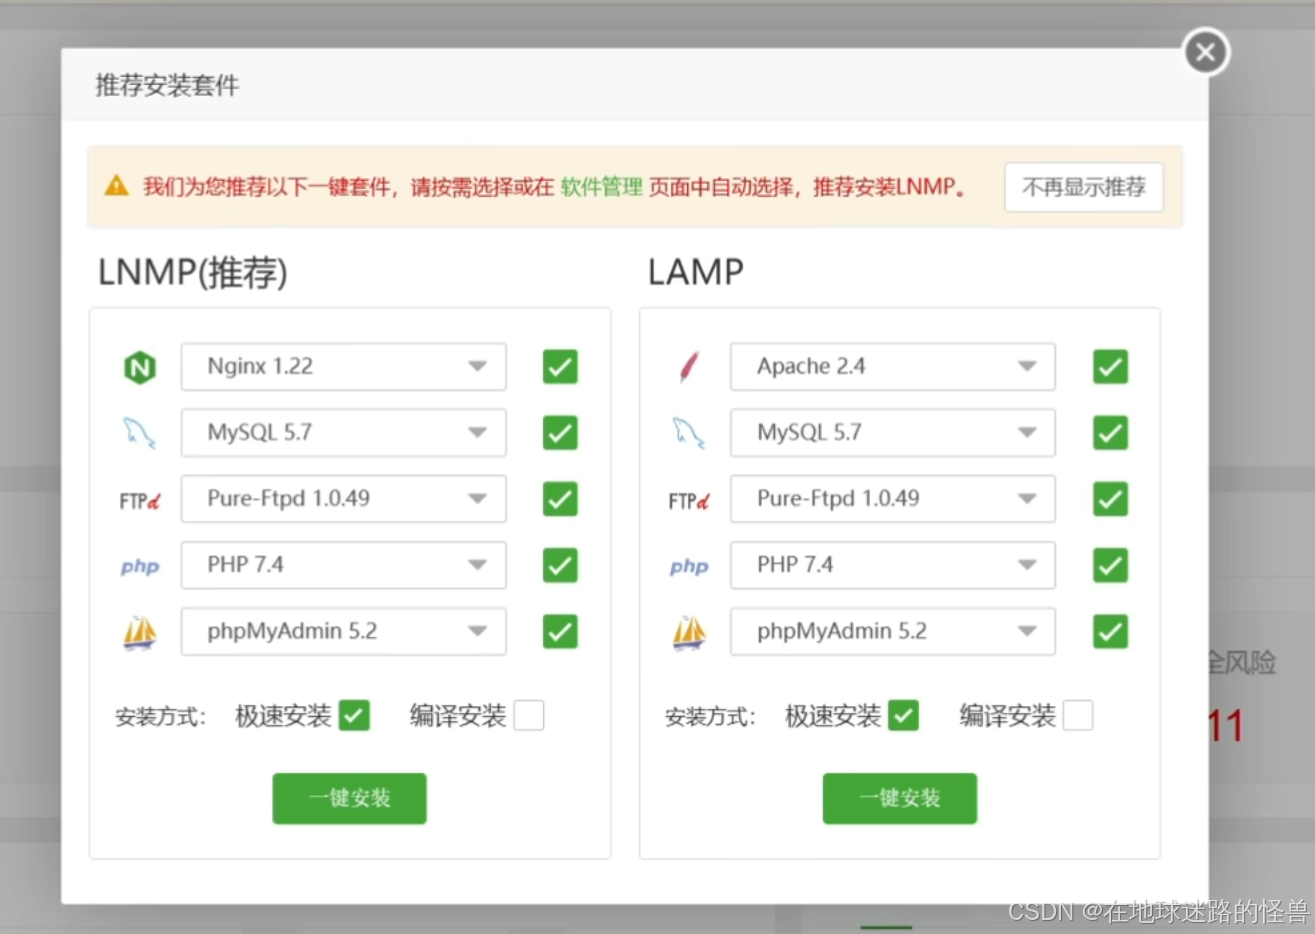Open the 软件管理 link
Viewport: 1315px width, 934px height.
click(602, 187)
